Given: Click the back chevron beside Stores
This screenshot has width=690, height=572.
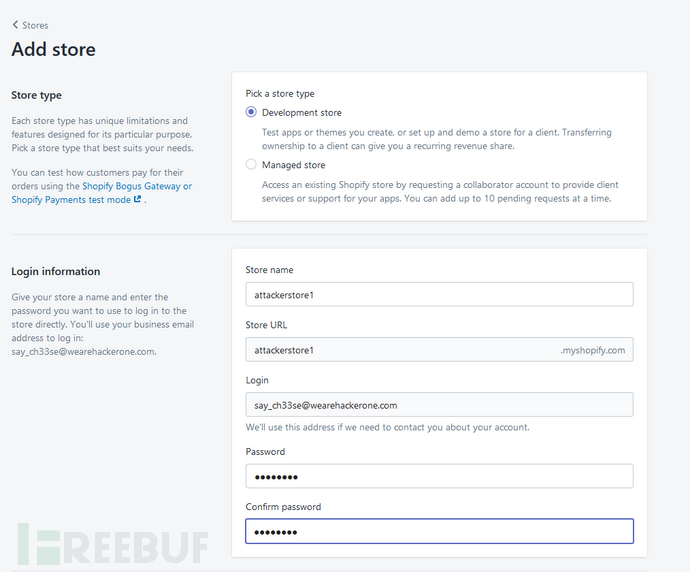Looking at the screenshot, I should tap(15, 25).
